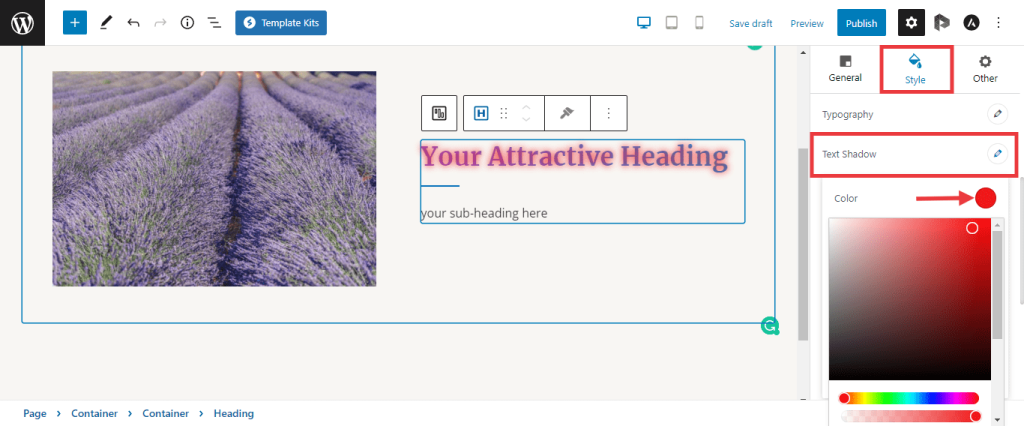Switch to the General tab
The image size is (1024, 426).
pos(845,68)
